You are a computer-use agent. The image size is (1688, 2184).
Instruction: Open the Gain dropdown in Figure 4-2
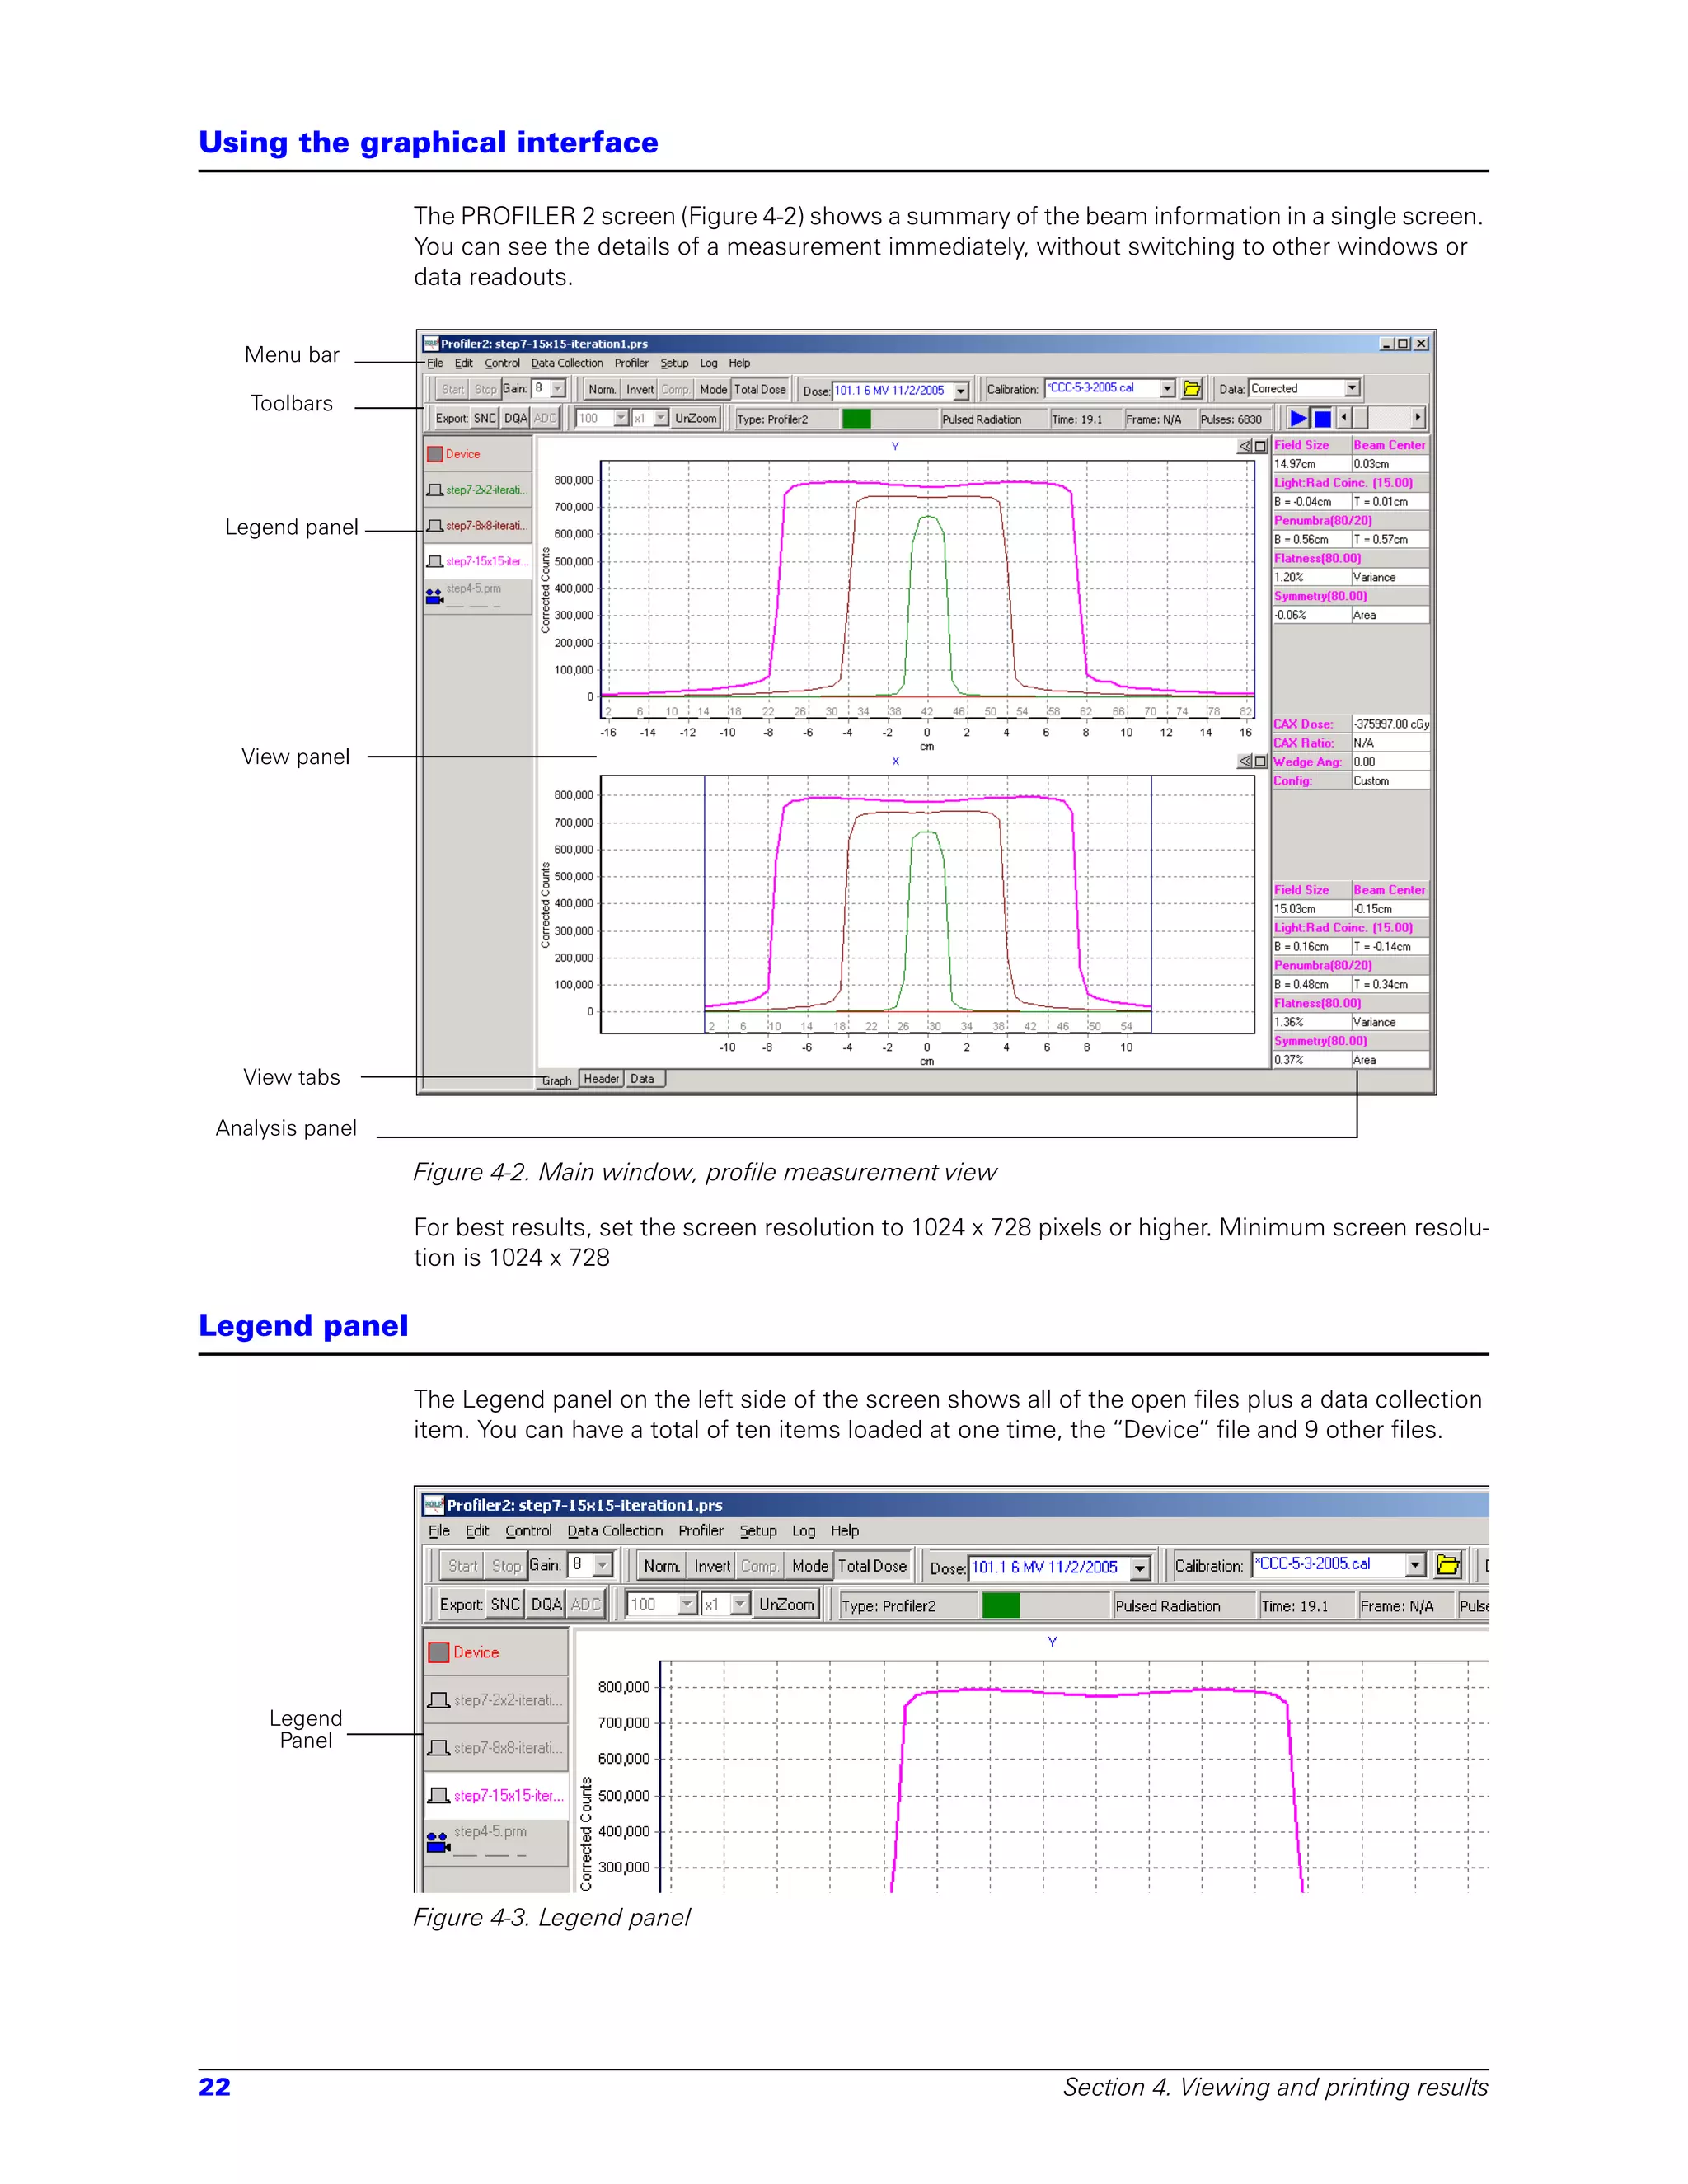pyautogui.click(x=558, y=388)
